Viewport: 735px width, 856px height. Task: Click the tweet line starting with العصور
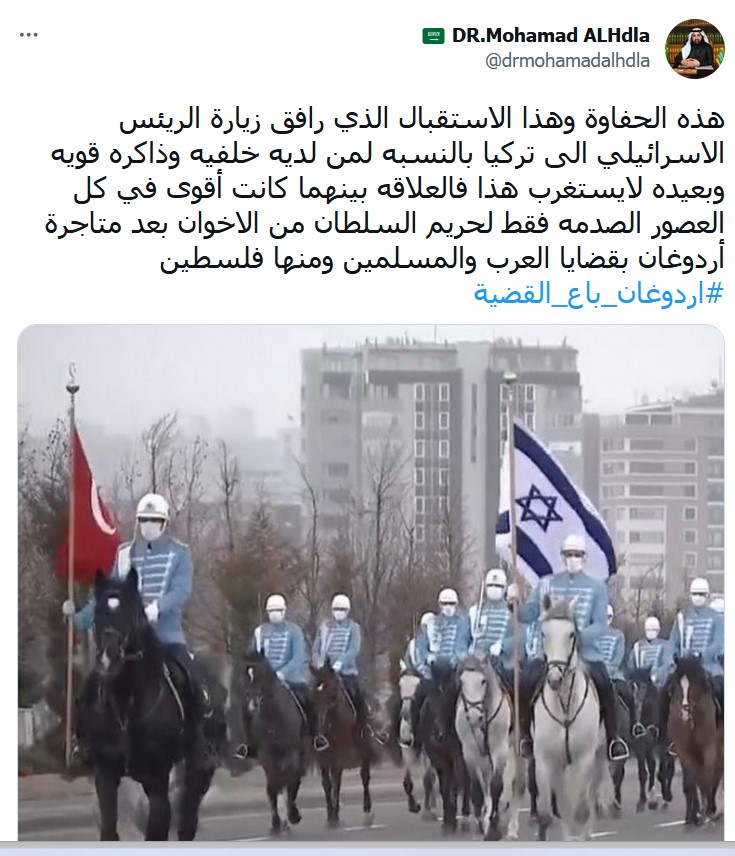tap(384, 224)
